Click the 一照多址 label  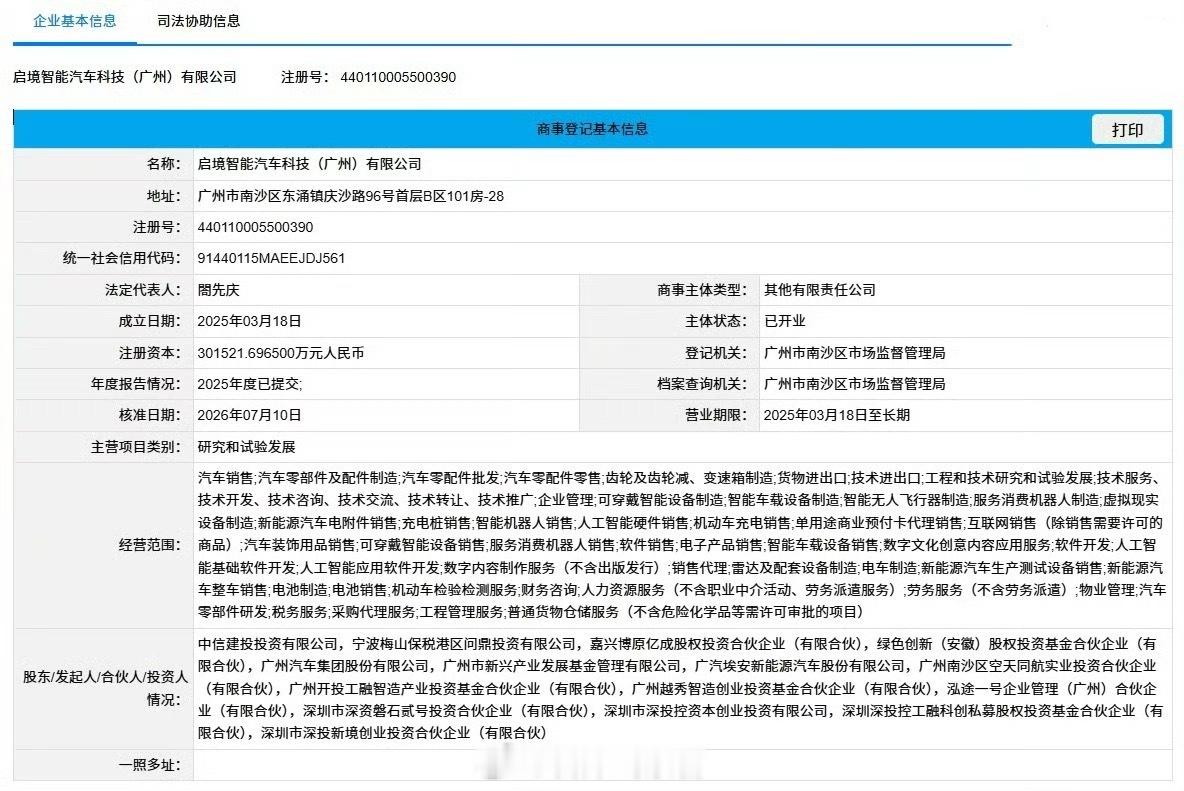coord(150,765)
